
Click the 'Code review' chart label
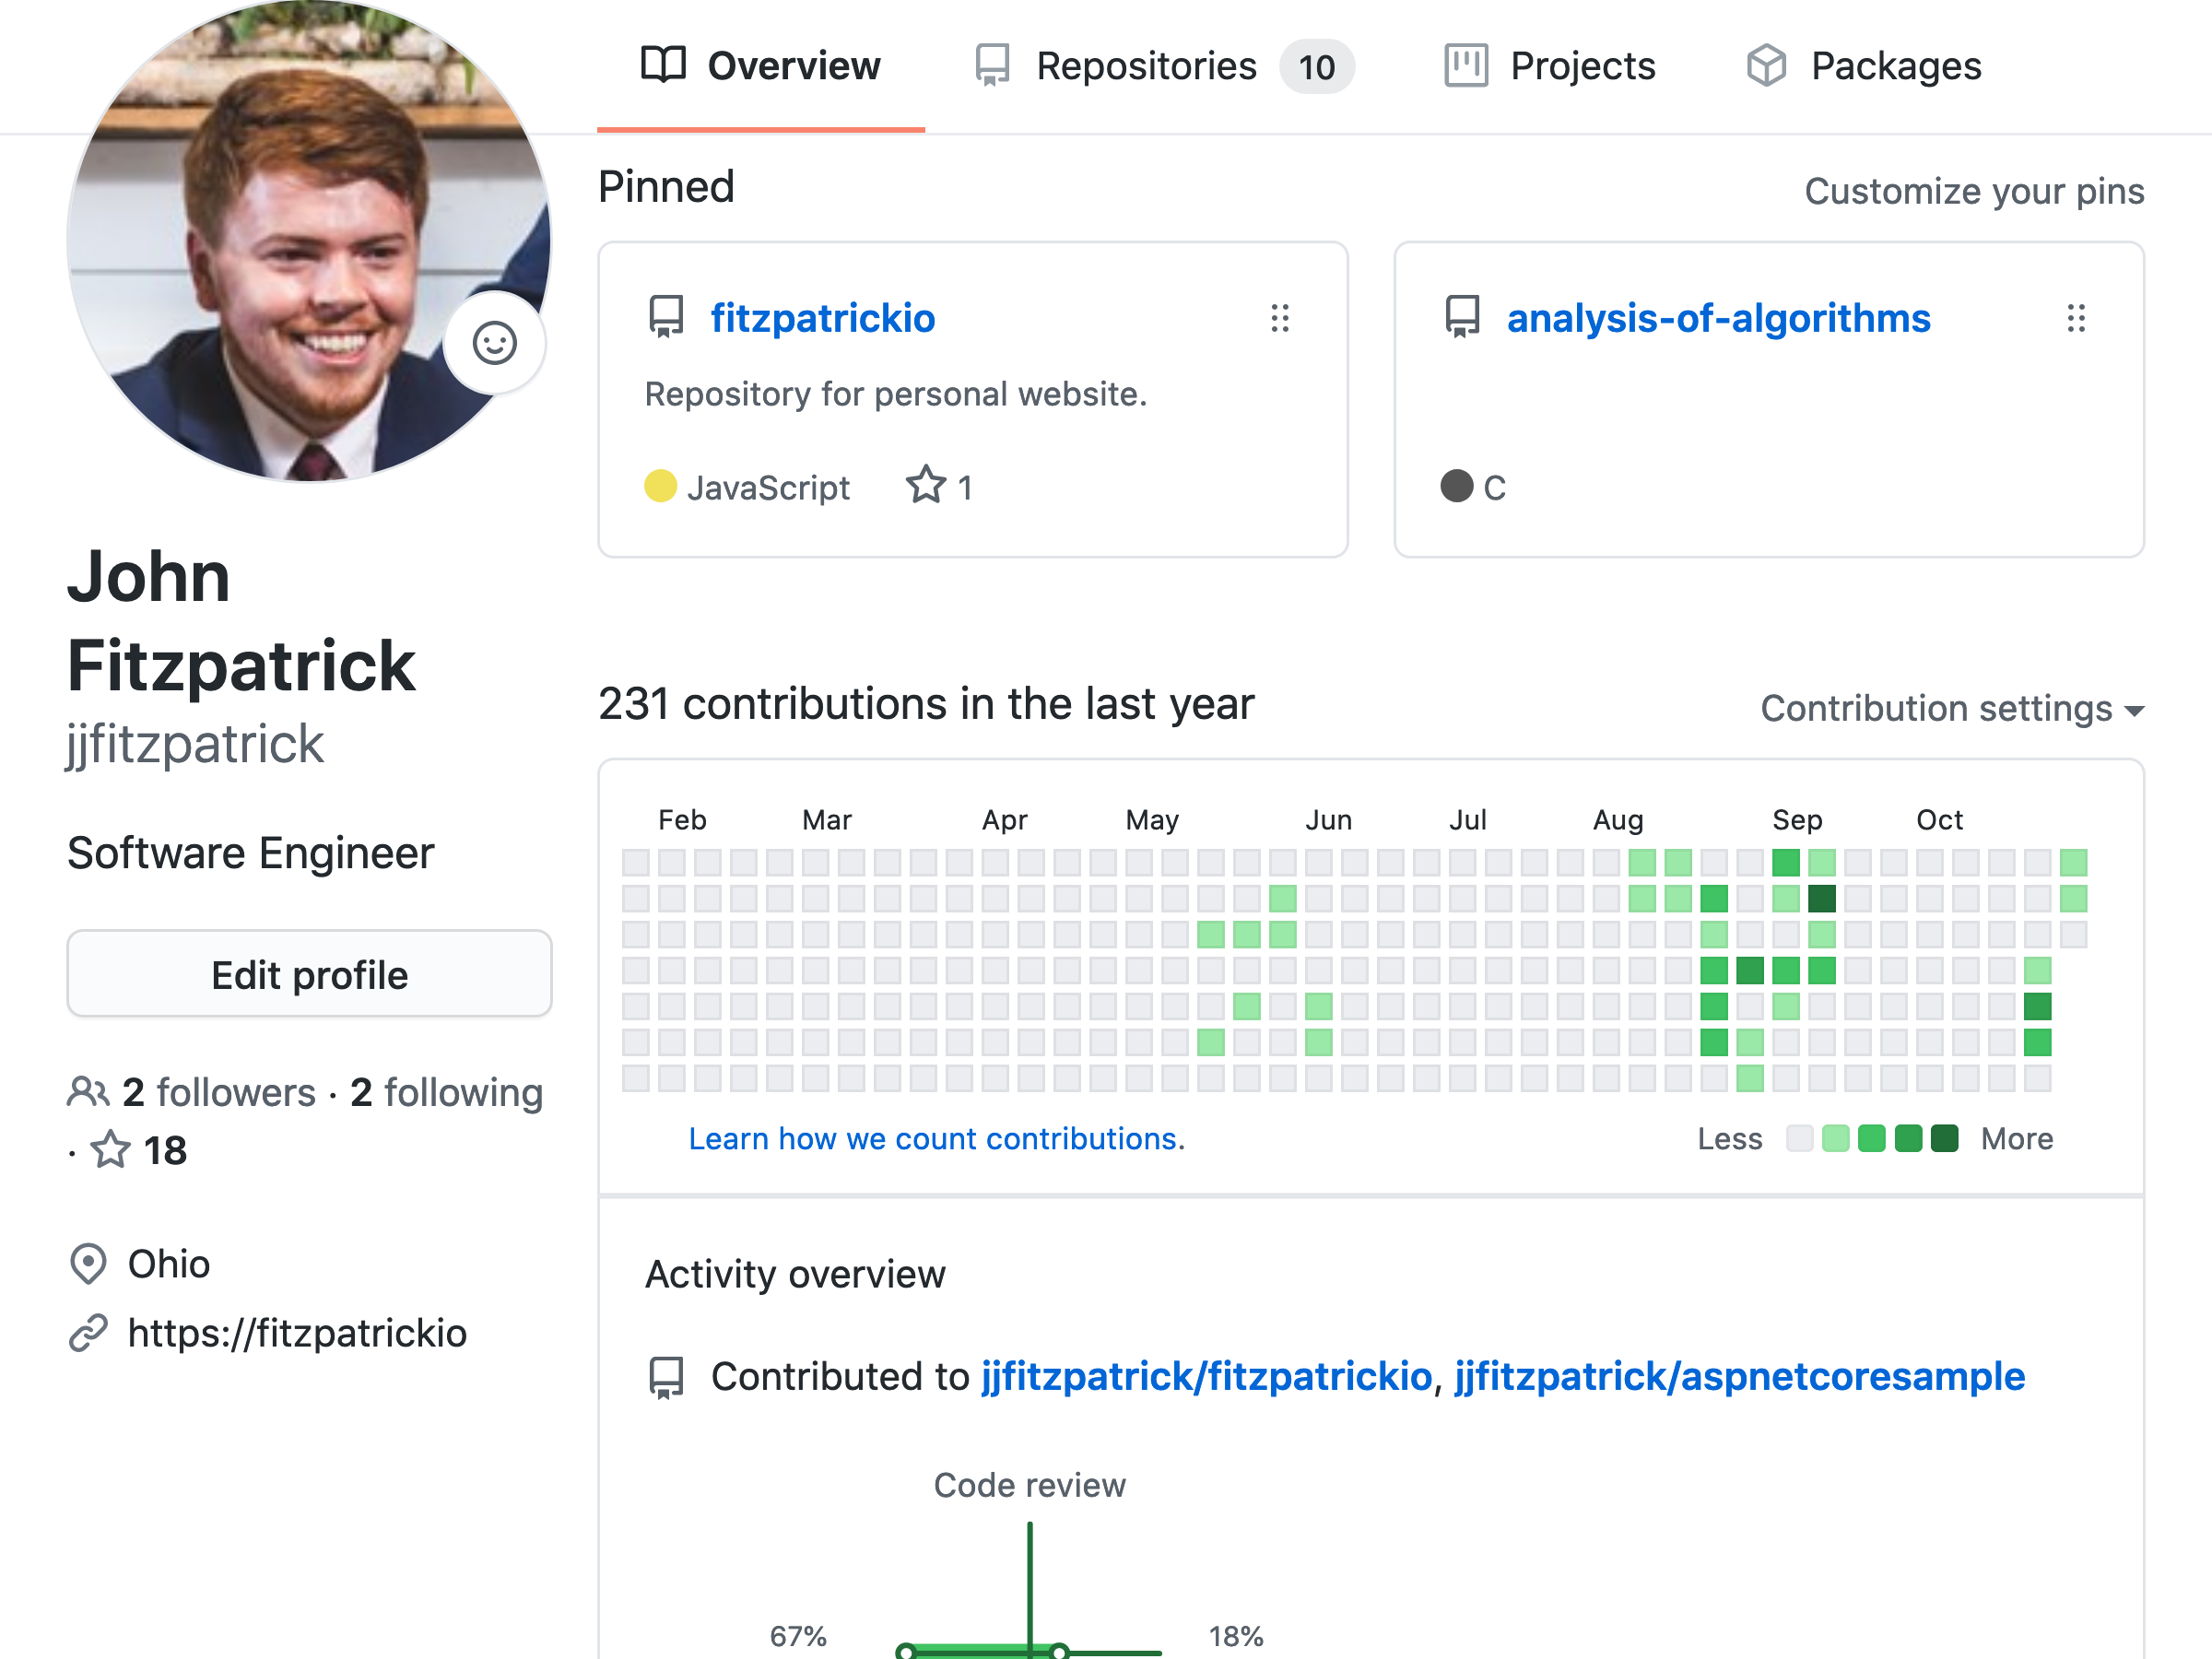[x=1029, y=1485]
